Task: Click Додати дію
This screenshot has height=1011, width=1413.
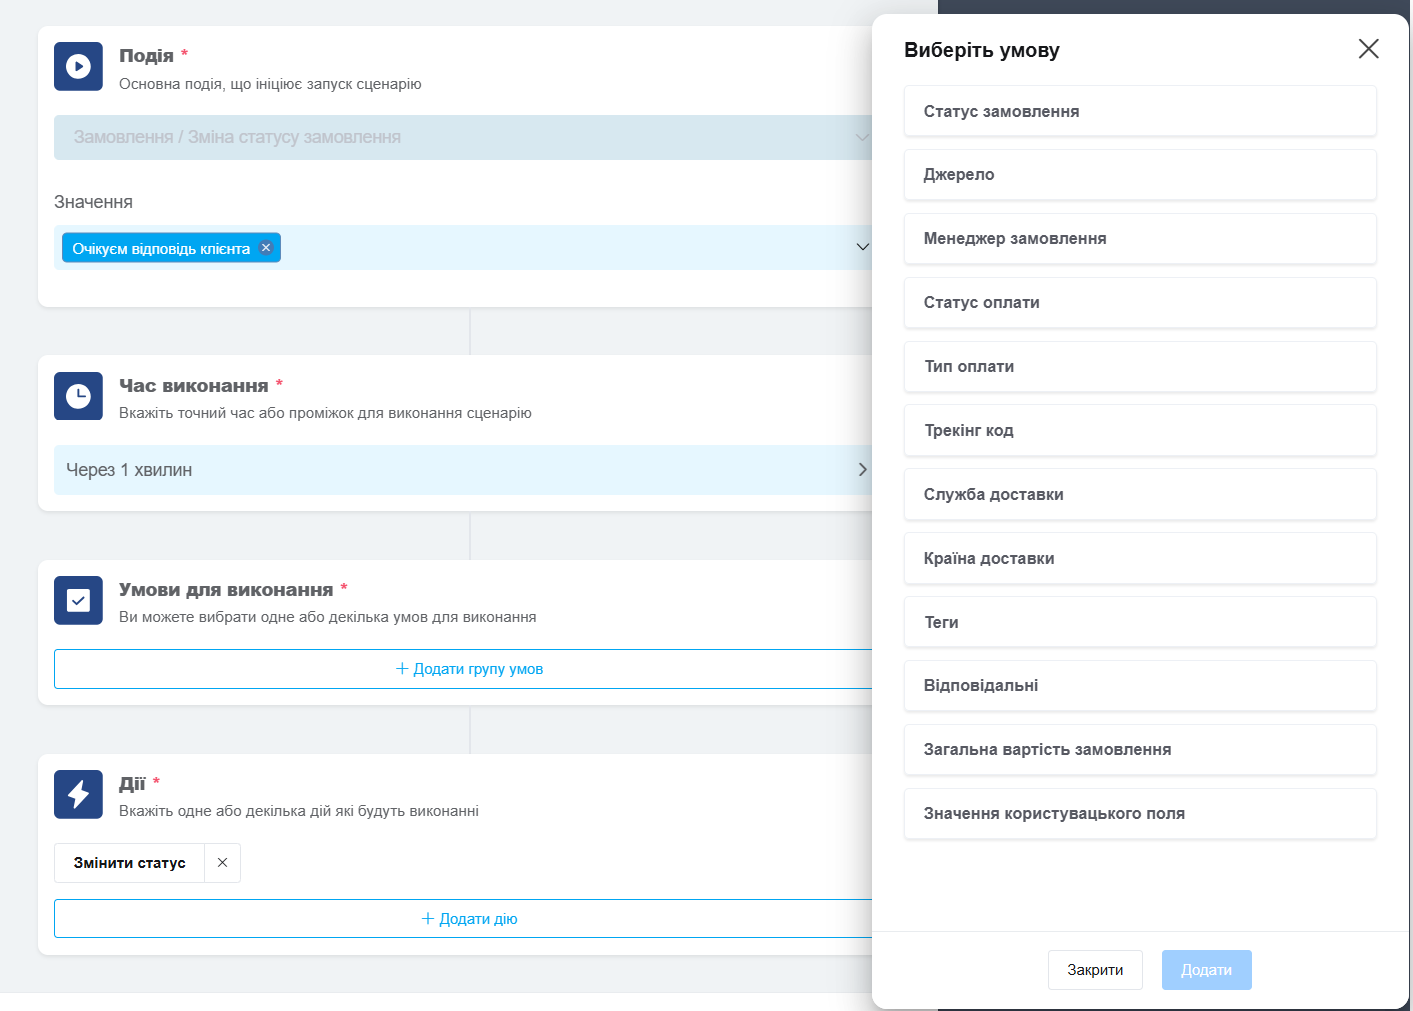Action: click(x=469, y=919)
